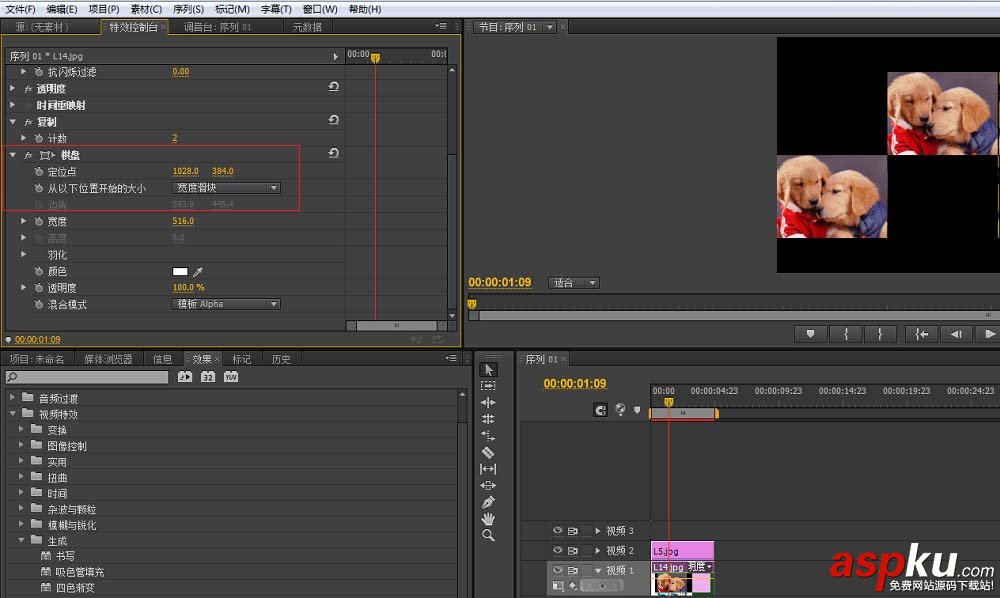Screen dimensions: 1000x598
Task: Click the 透明度 value 100.0 %
Action: 188,288
